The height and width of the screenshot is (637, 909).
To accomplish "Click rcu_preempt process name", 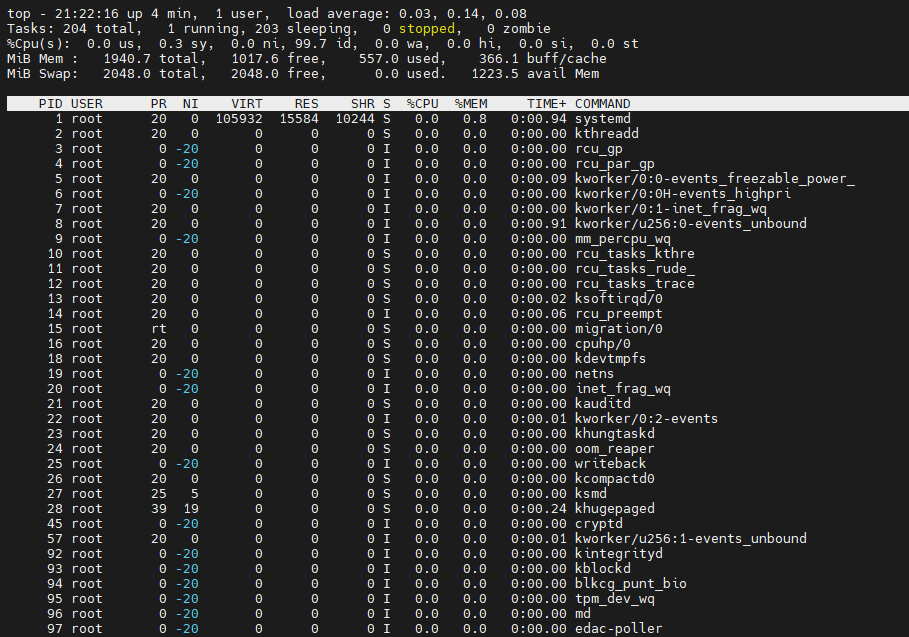I will [619, 314].
